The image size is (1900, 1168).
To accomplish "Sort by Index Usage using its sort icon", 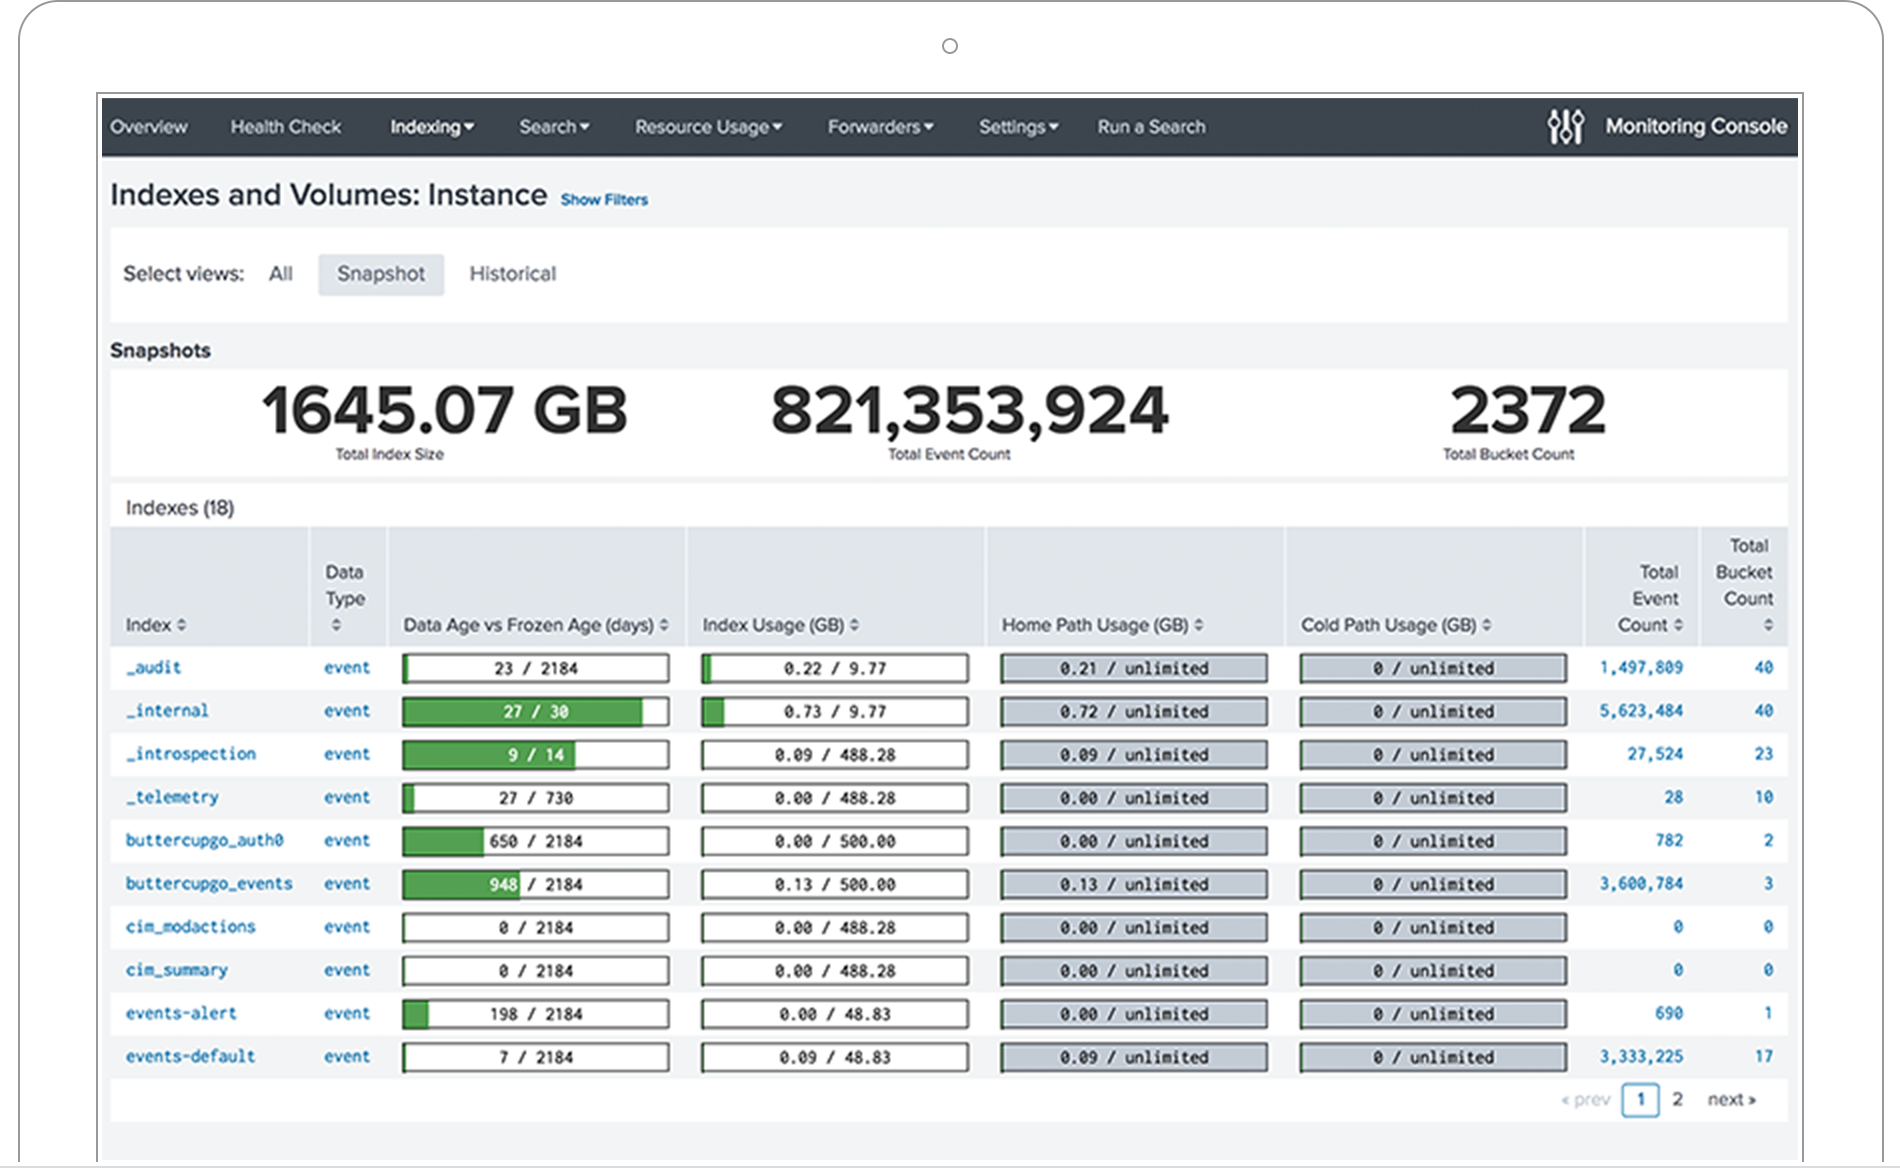I will 854,624.
